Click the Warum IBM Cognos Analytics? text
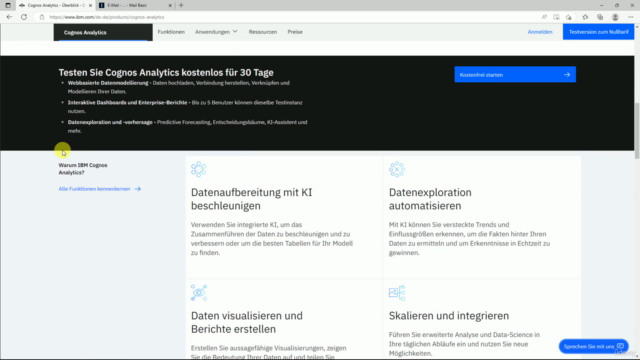The height and width of the screenshot is (360, 640). [83, 169]
